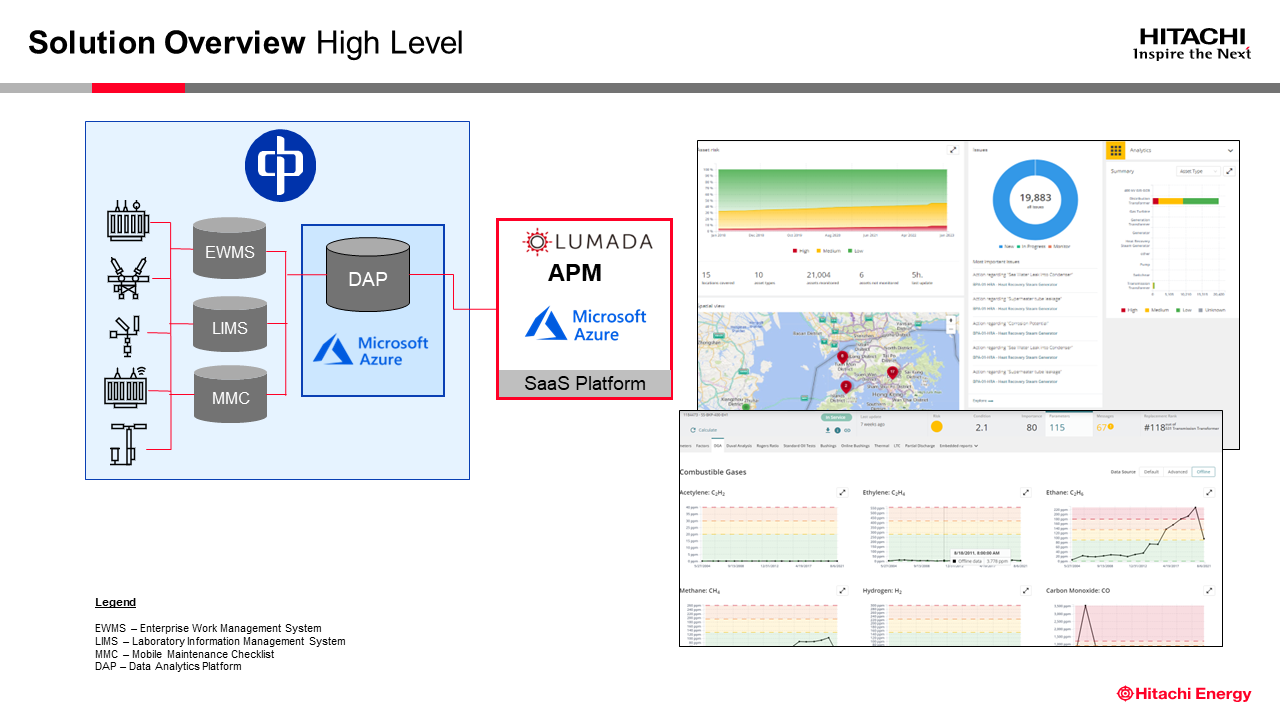Expand the Ethylene chart
Image resolution: width=1280 pixels, height=720 pixels.
pos(1025,492)
